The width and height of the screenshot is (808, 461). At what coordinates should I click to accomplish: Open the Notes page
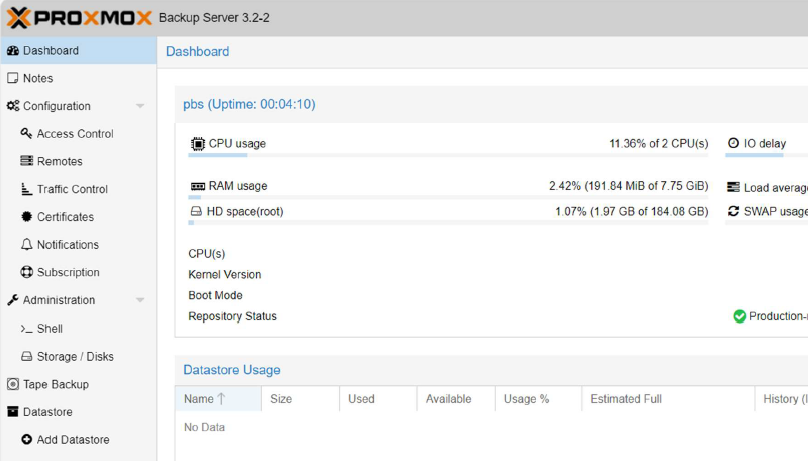pos(78,78)
